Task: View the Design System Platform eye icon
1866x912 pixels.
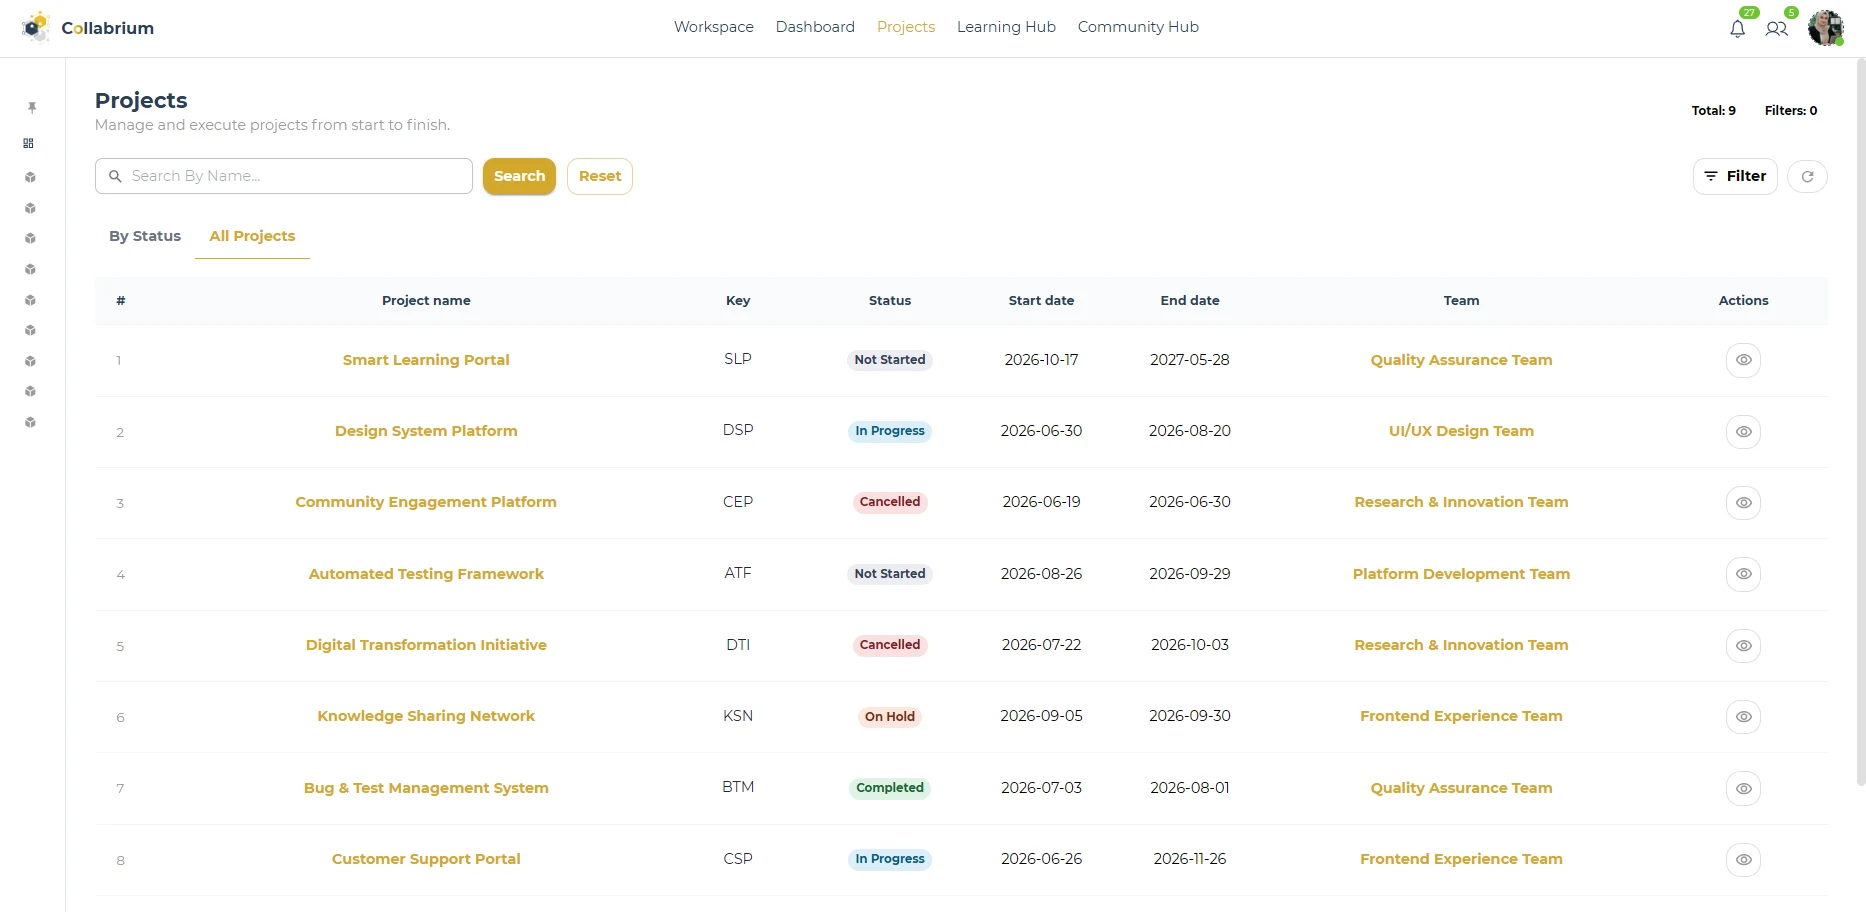Action: coord(1743,432)
